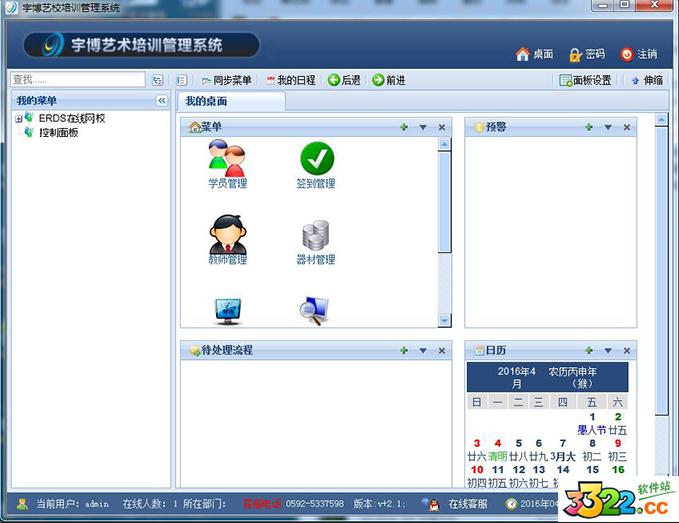Click the 2016年4月 calendar header
Viewport: 679px width, 523px height.
[516, 378]
